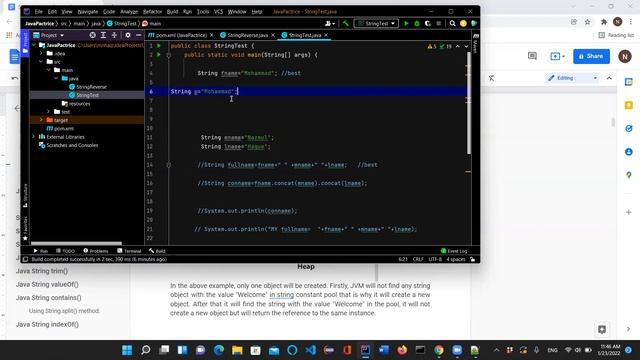Select StringReverse in the project tree

point(88,87)
